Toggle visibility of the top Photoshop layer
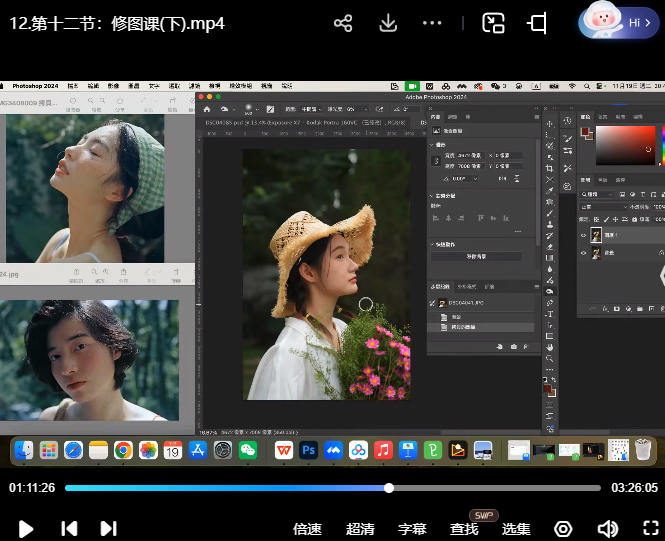Image resolution: width=665 pixels, height=541 pixels. point(584,236)
